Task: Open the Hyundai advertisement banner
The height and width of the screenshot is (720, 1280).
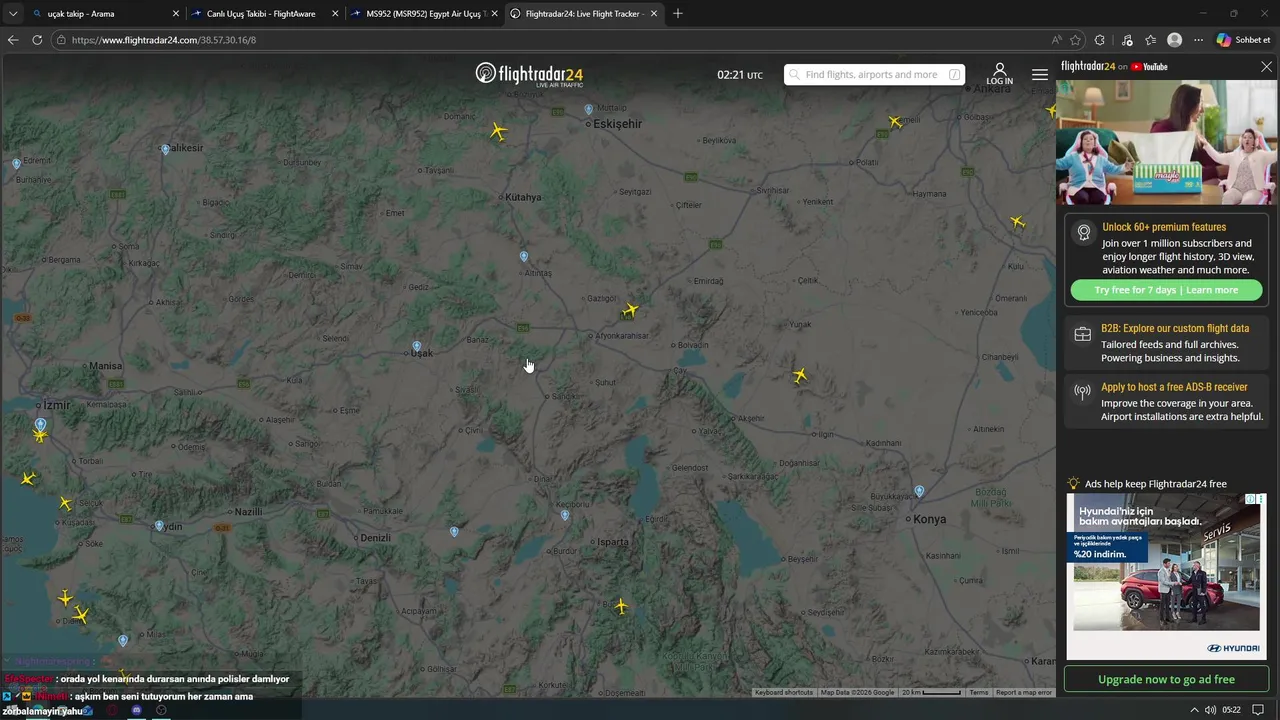Action: pyautogui.click(x=1166, y=576)
